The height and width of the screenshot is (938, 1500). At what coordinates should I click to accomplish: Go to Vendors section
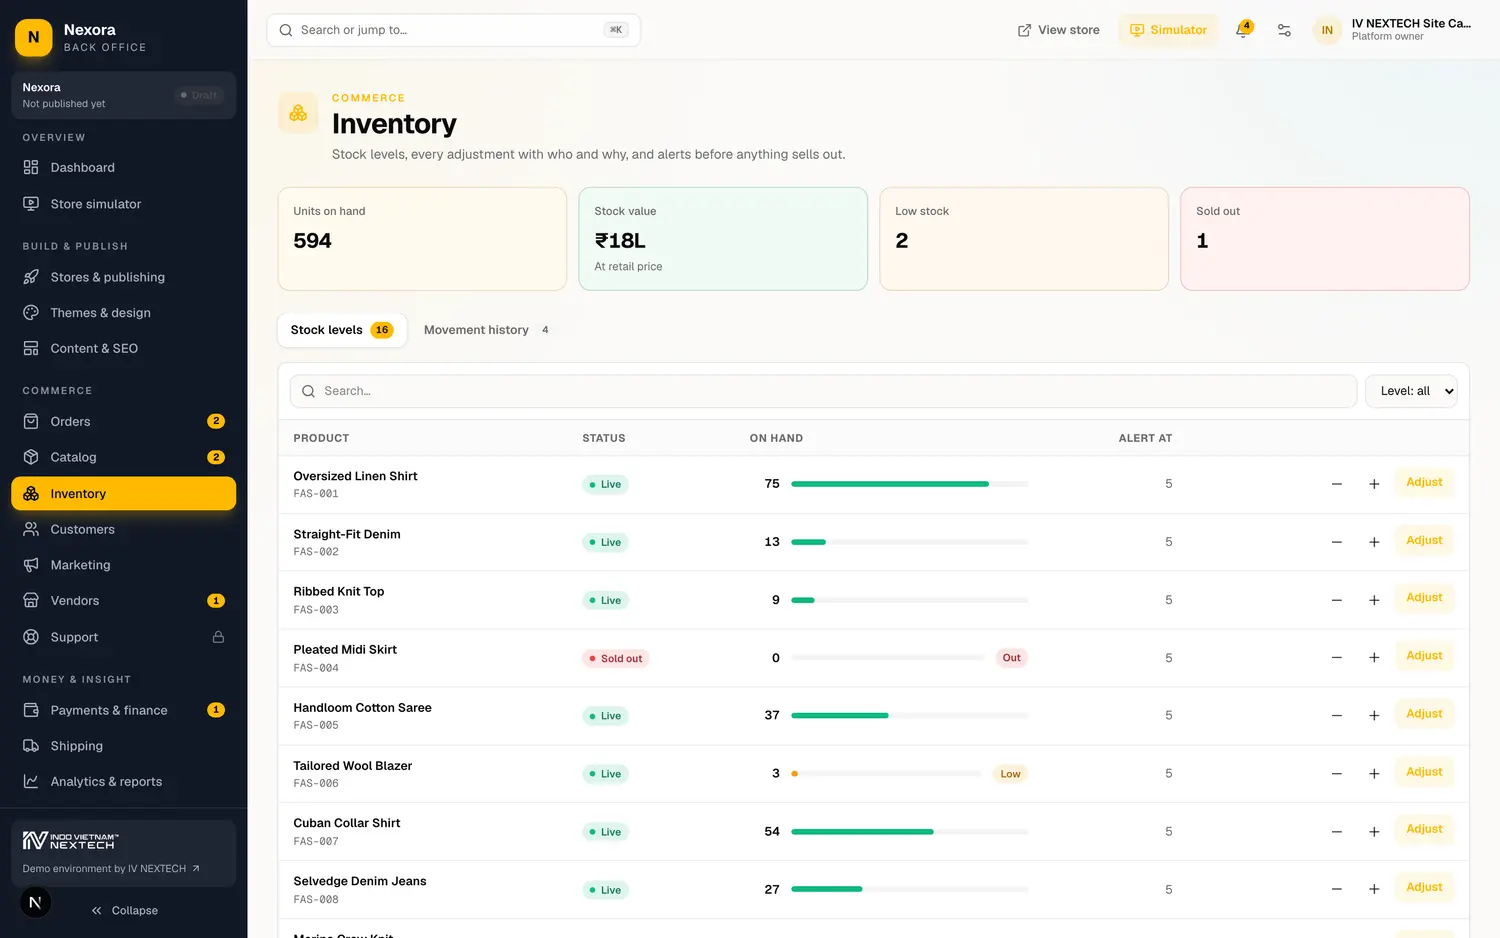pos(124,601)
